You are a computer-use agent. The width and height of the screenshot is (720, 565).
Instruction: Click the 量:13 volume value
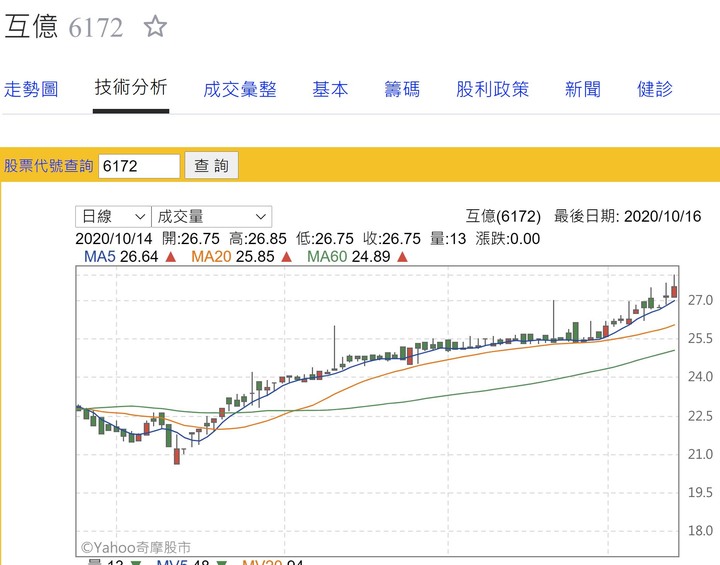(x=448, y=238)
